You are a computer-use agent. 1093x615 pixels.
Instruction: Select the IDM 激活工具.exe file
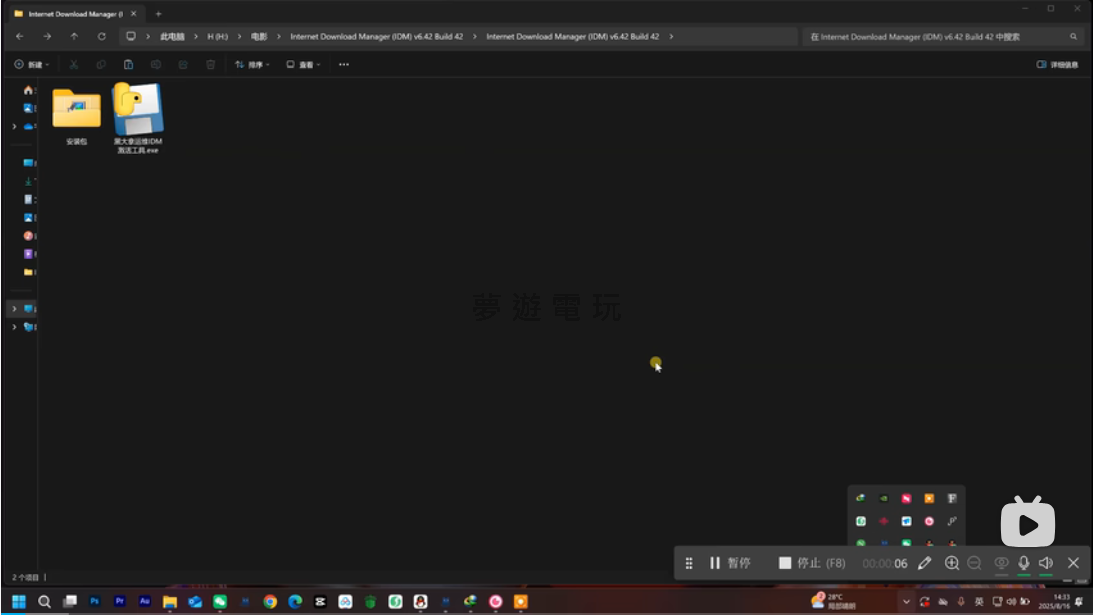(138, 117)
